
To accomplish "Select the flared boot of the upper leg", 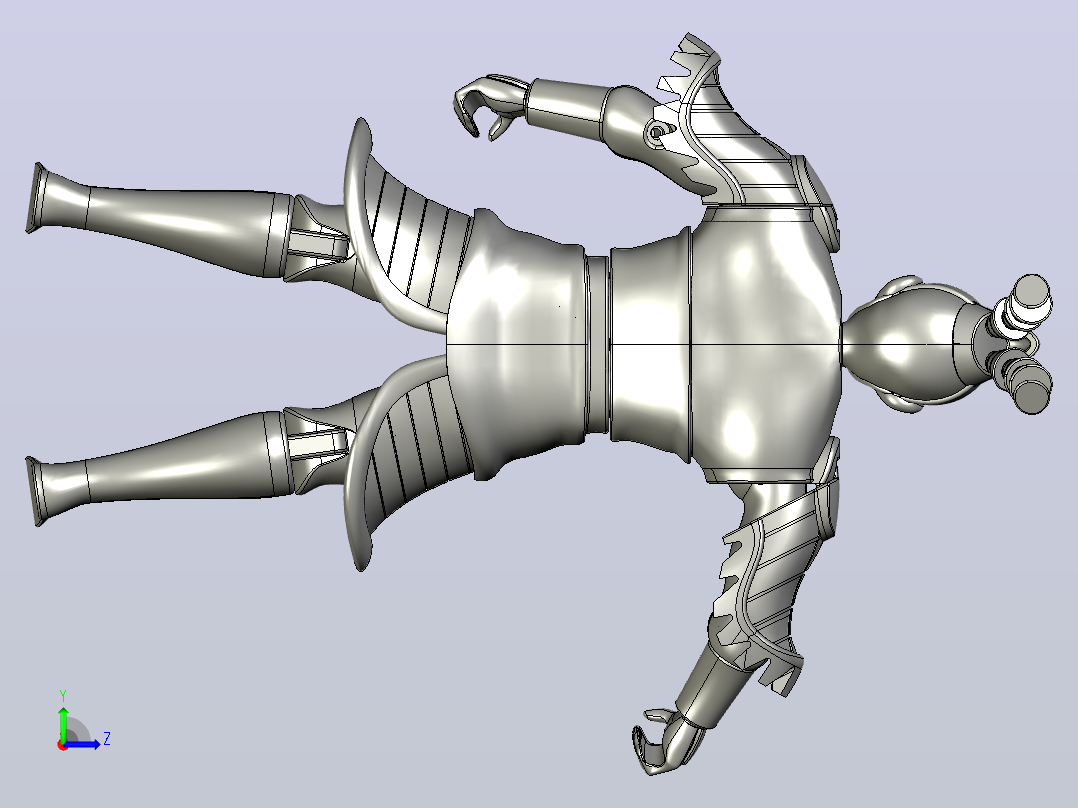I will (x=58, y=197).
